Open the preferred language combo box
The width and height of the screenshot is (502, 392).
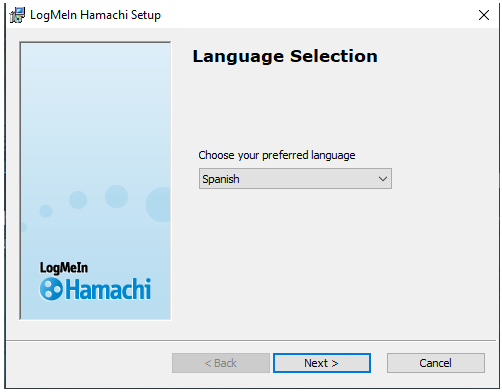tap(295, 179)
